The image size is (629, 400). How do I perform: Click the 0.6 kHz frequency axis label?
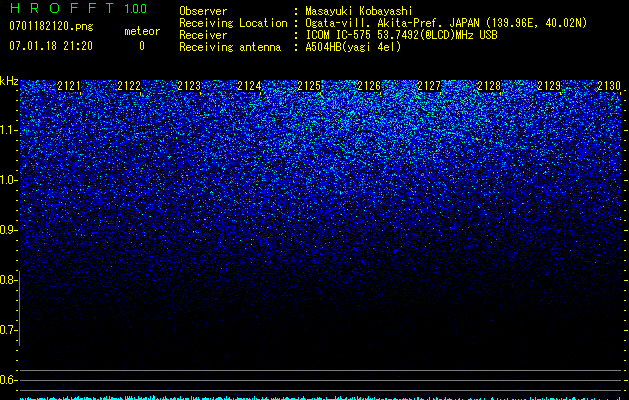8,380
